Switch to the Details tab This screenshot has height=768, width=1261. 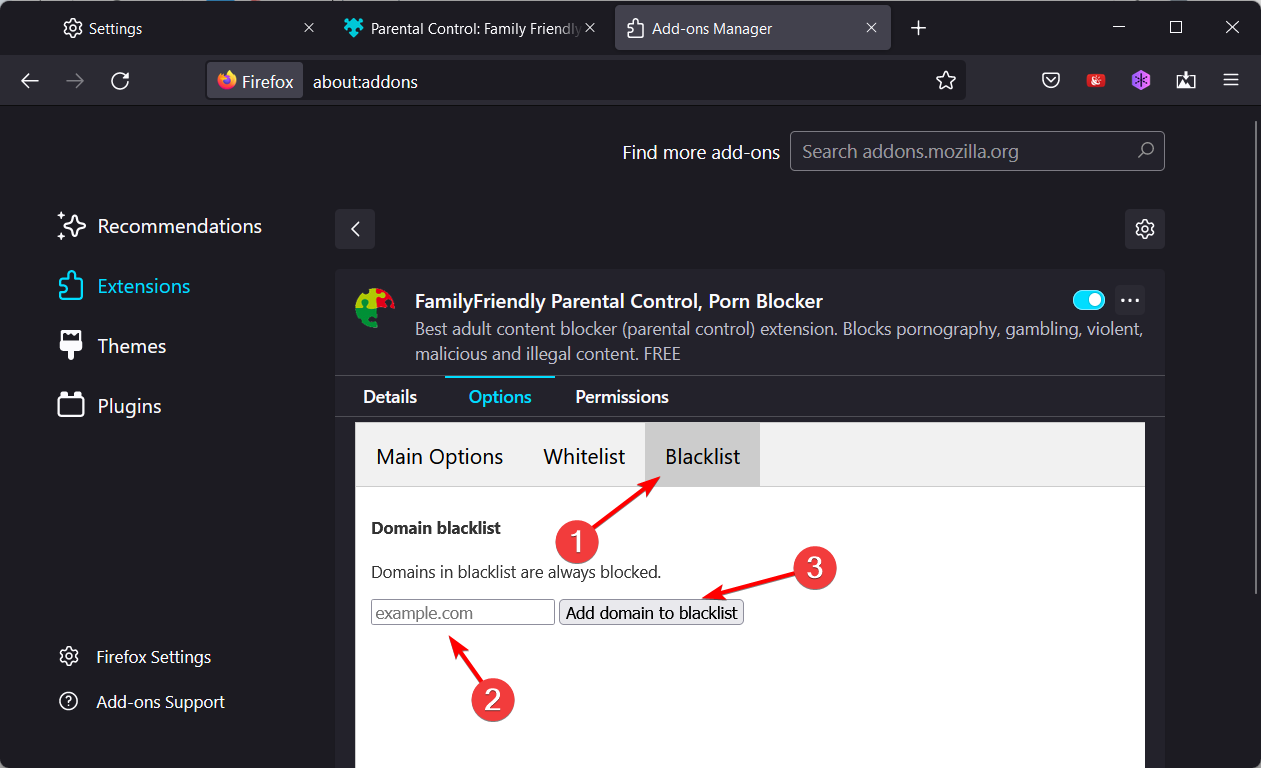click(390, 397)
